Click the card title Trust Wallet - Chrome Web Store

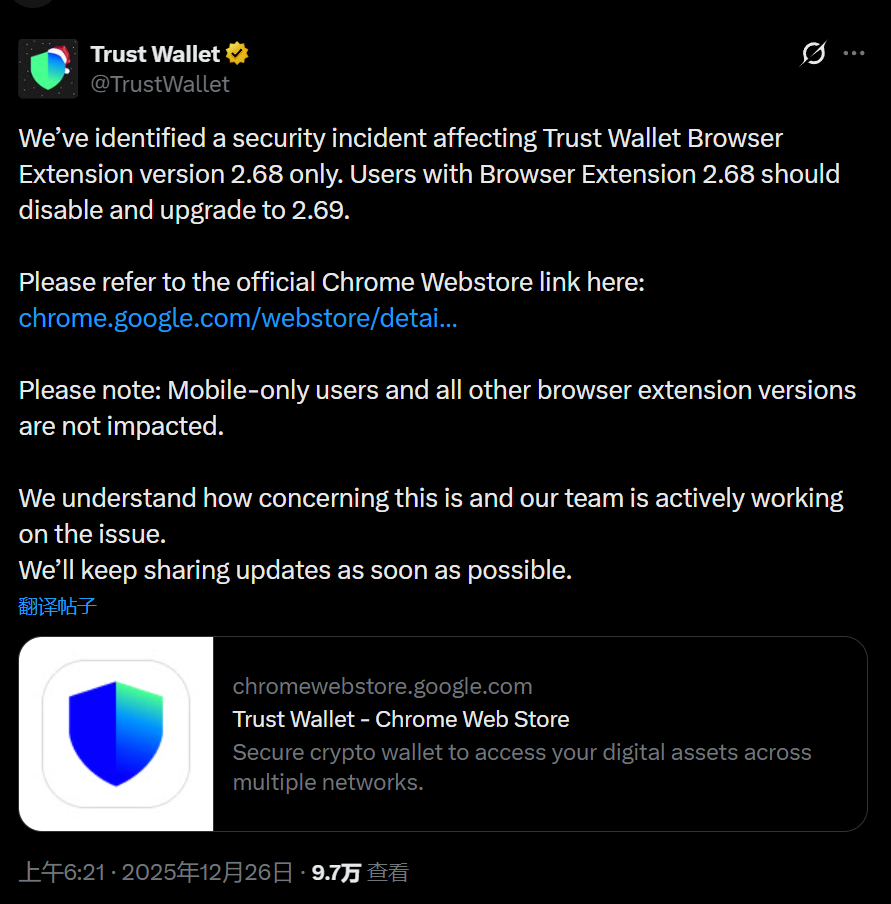click(400, 719)
